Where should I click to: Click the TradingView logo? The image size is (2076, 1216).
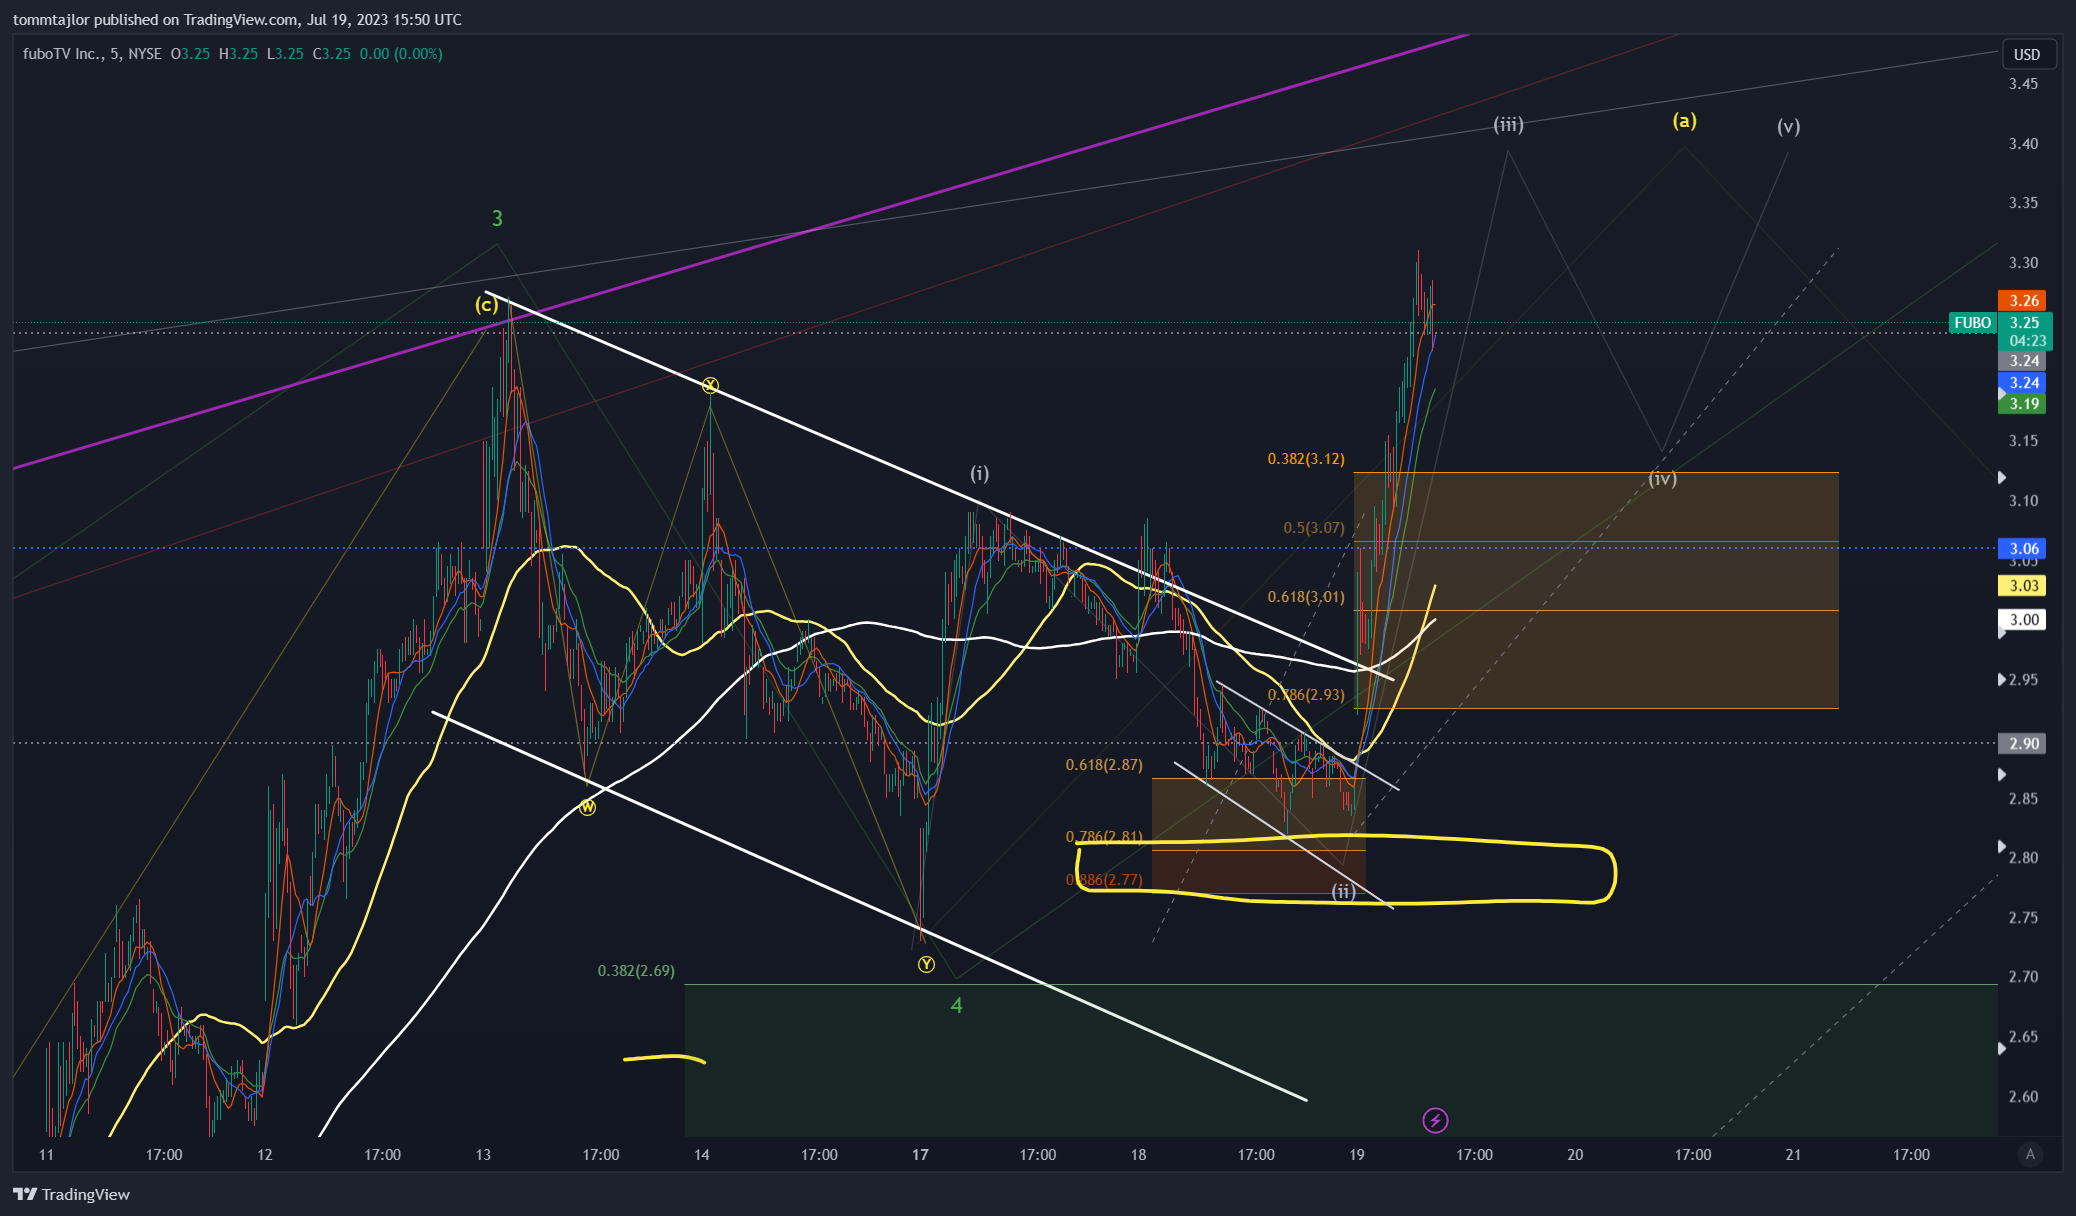72,1194
